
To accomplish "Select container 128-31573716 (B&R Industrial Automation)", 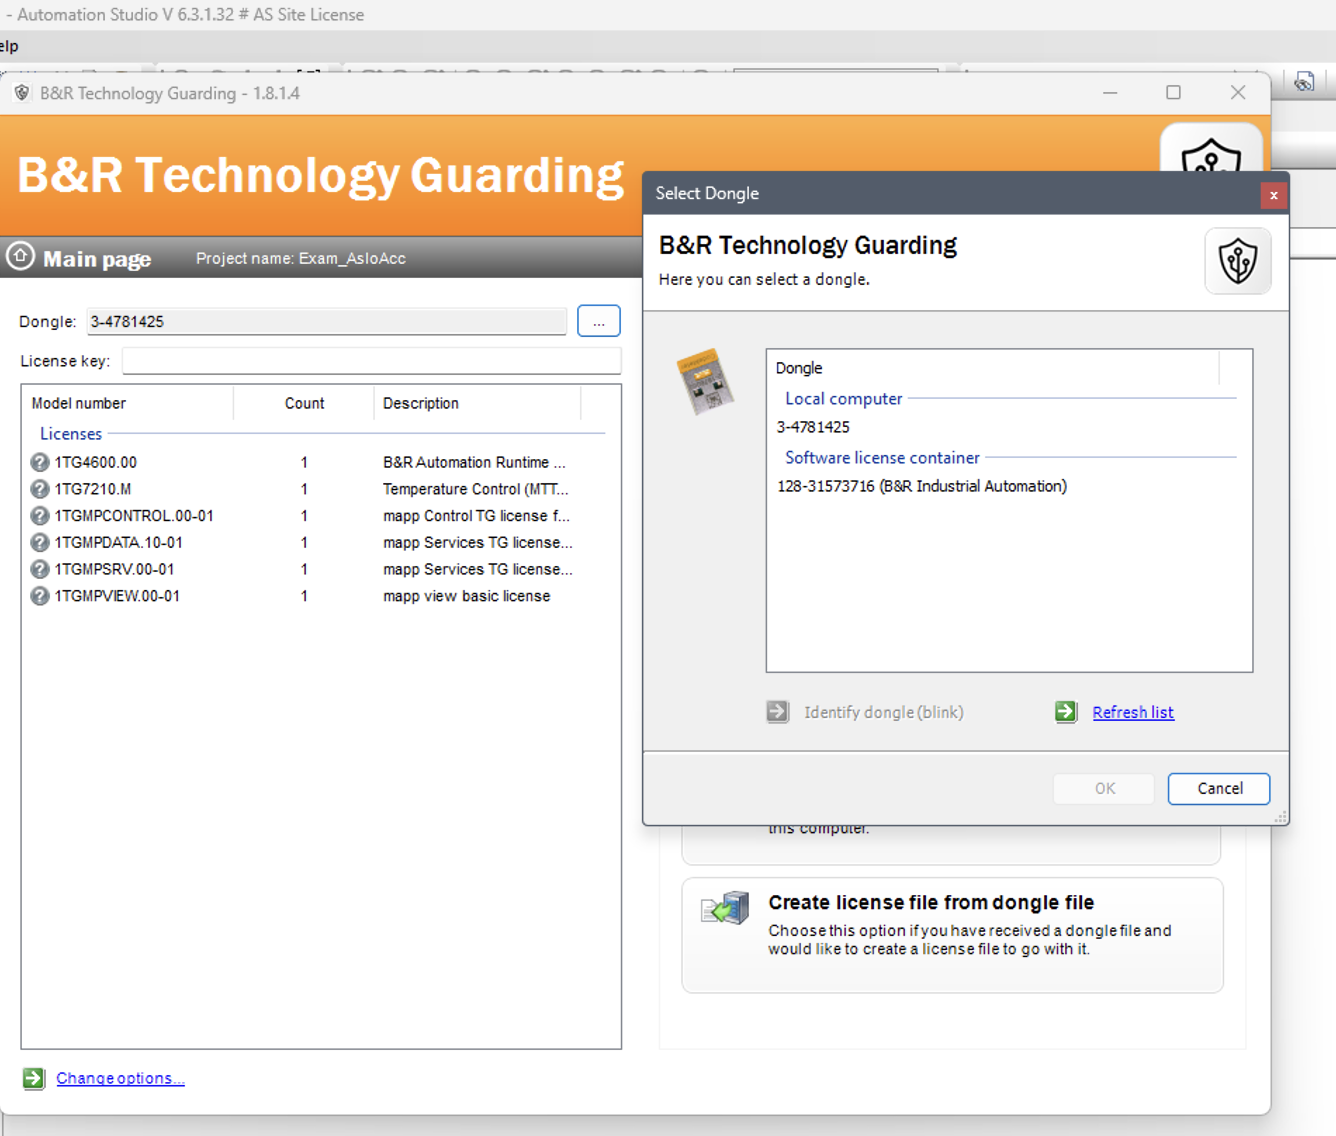I will (922, 486).
